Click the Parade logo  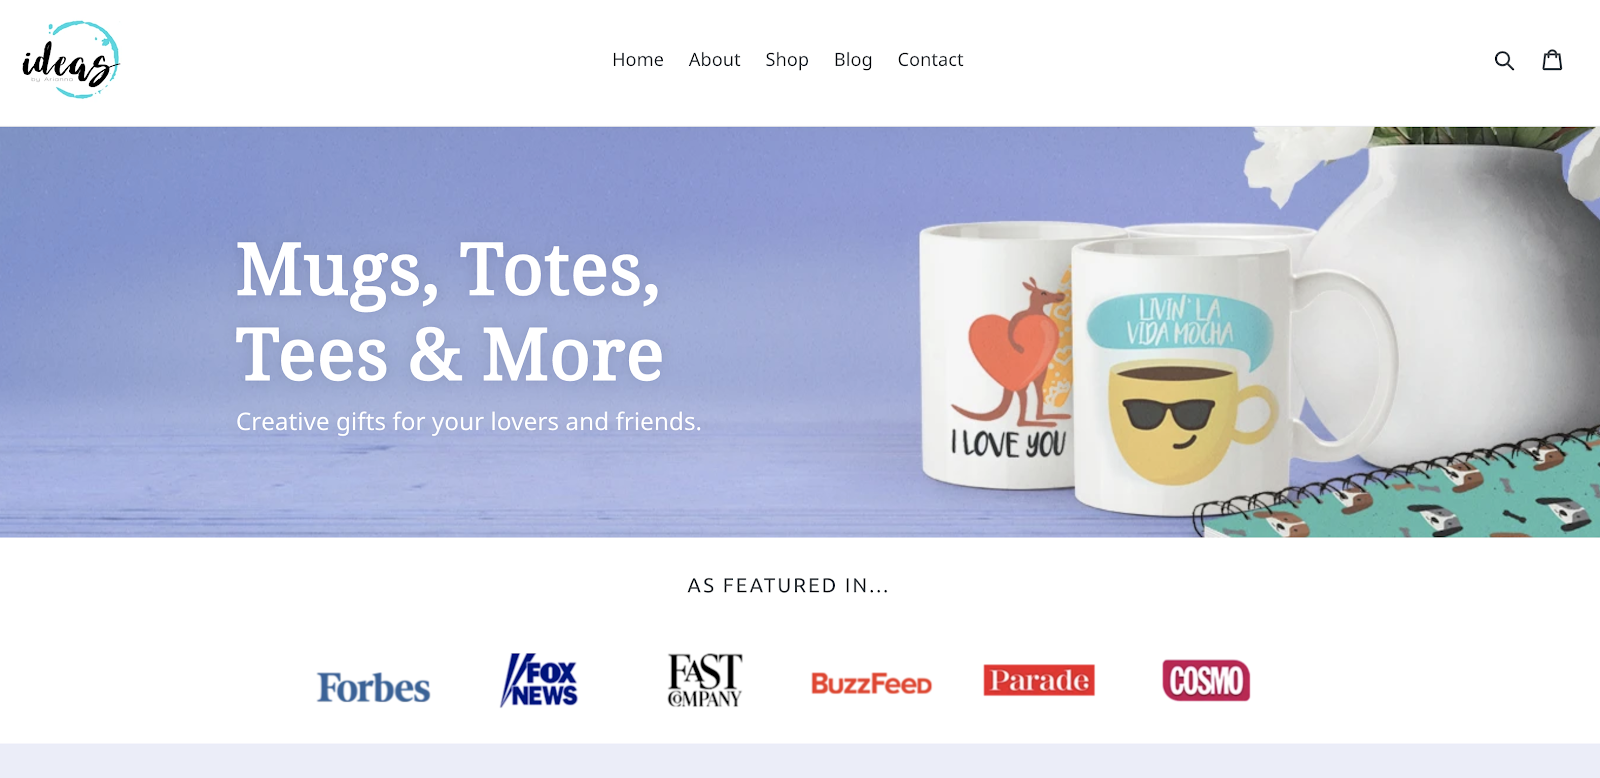[x=1039, y=680]
